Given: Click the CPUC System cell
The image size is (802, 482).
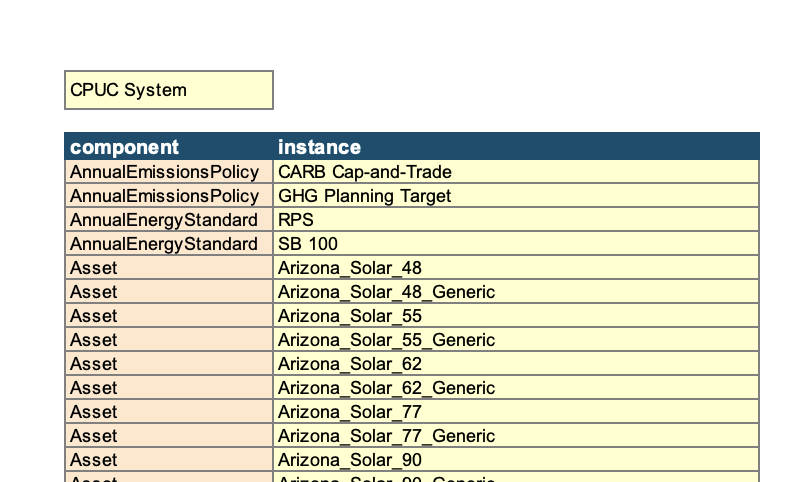Looking at the screenshot, I should pyautogui.click(x=168, y=90).
